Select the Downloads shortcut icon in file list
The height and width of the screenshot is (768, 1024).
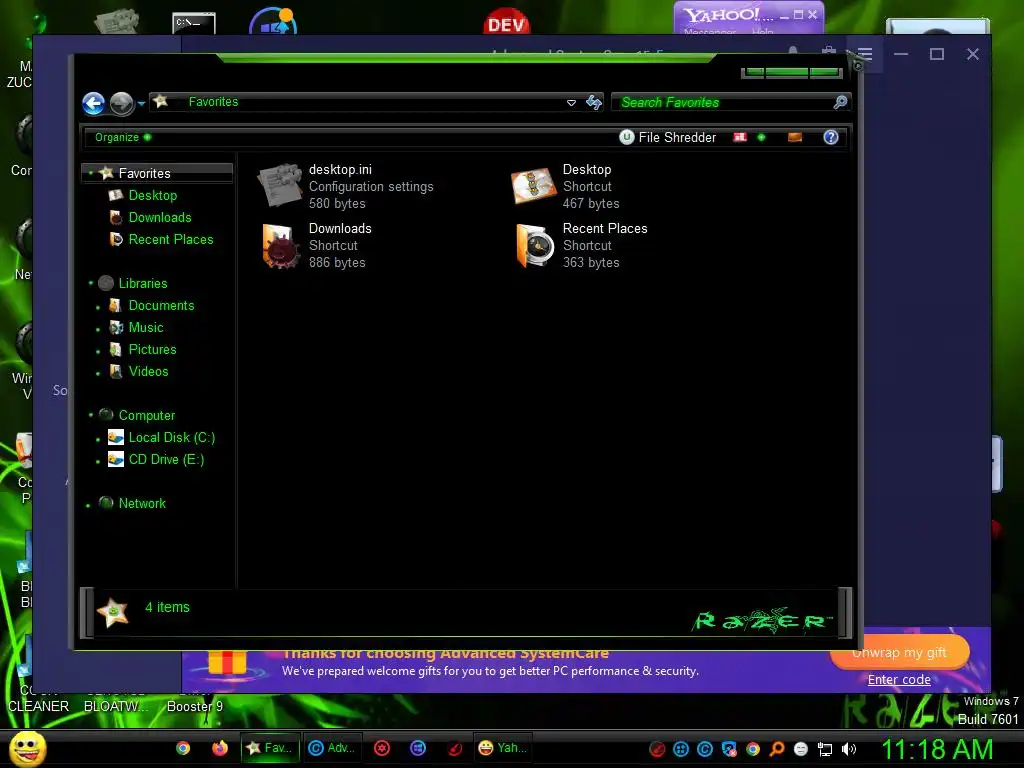[x=281, y=246]
